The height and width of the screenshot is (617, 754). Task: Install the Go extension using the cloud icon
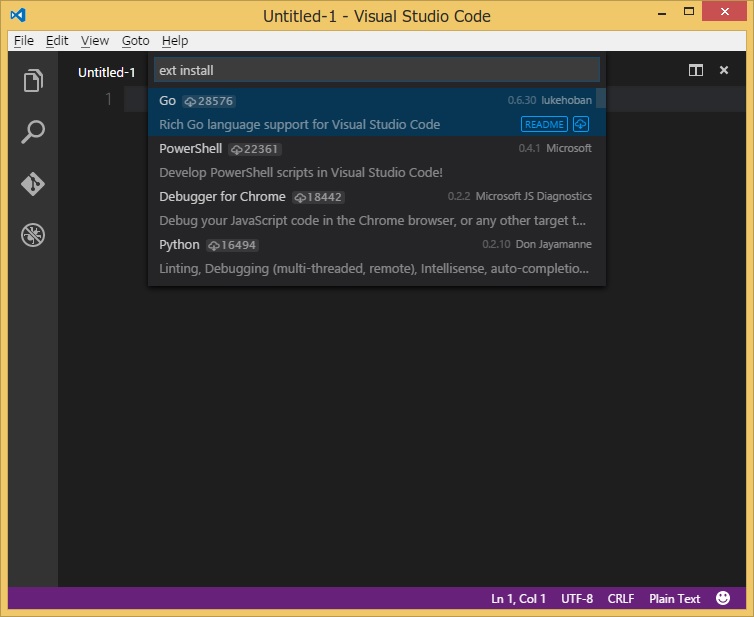[x=581, y=124]
